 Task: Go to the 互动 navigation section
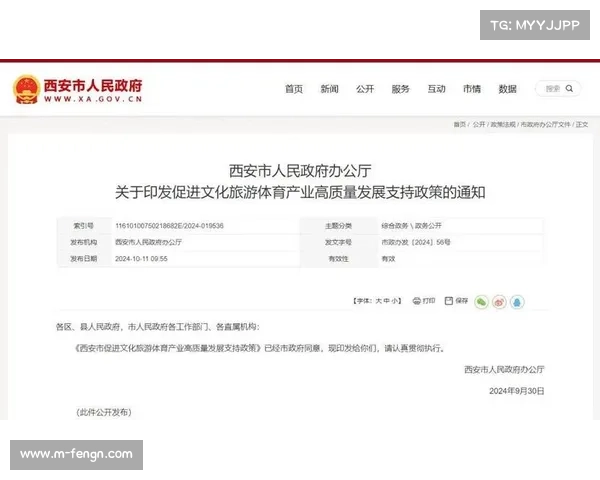[x=436, y=89]
